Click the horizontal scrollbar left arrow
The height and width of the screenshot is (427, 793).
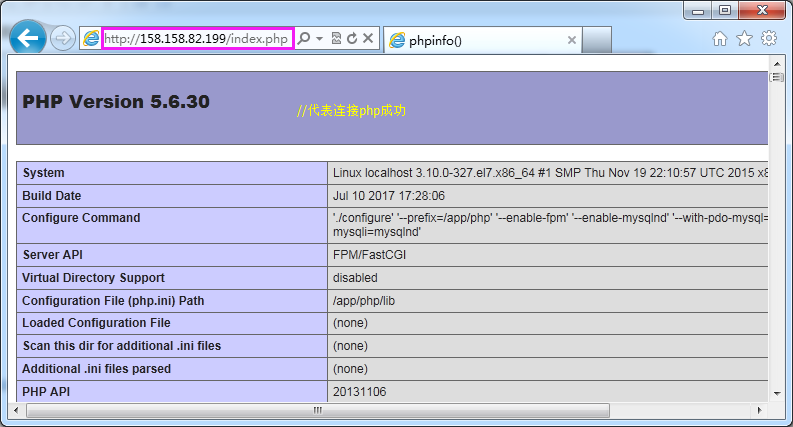(16, 410)
